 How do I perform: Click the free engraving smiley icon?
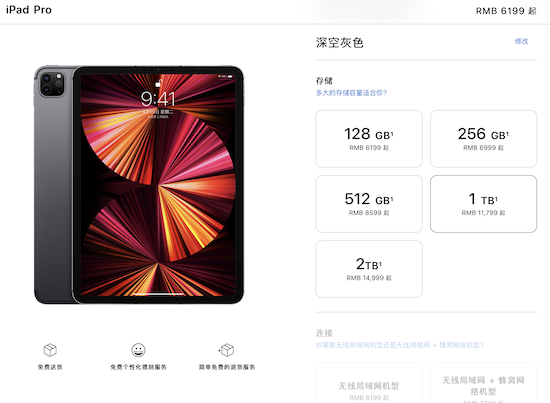[x=138, y=350]
